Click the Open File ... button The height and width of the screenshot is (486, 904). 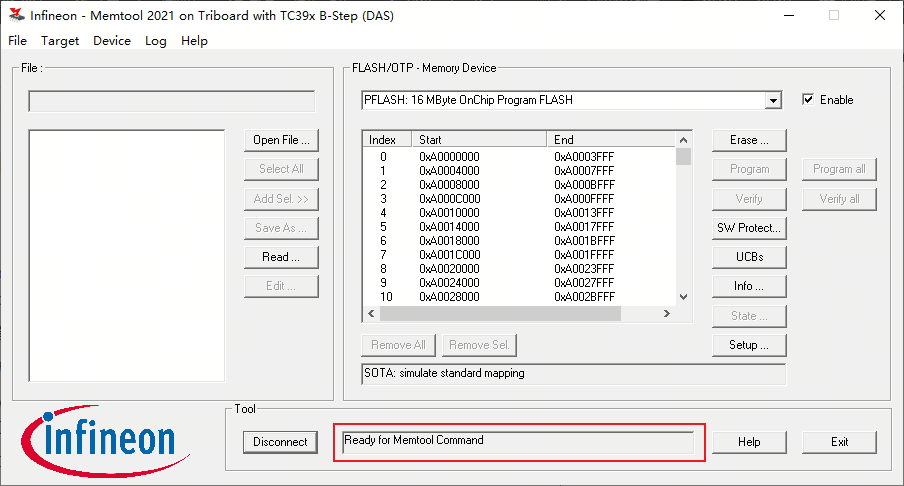[x=281, y=140]
